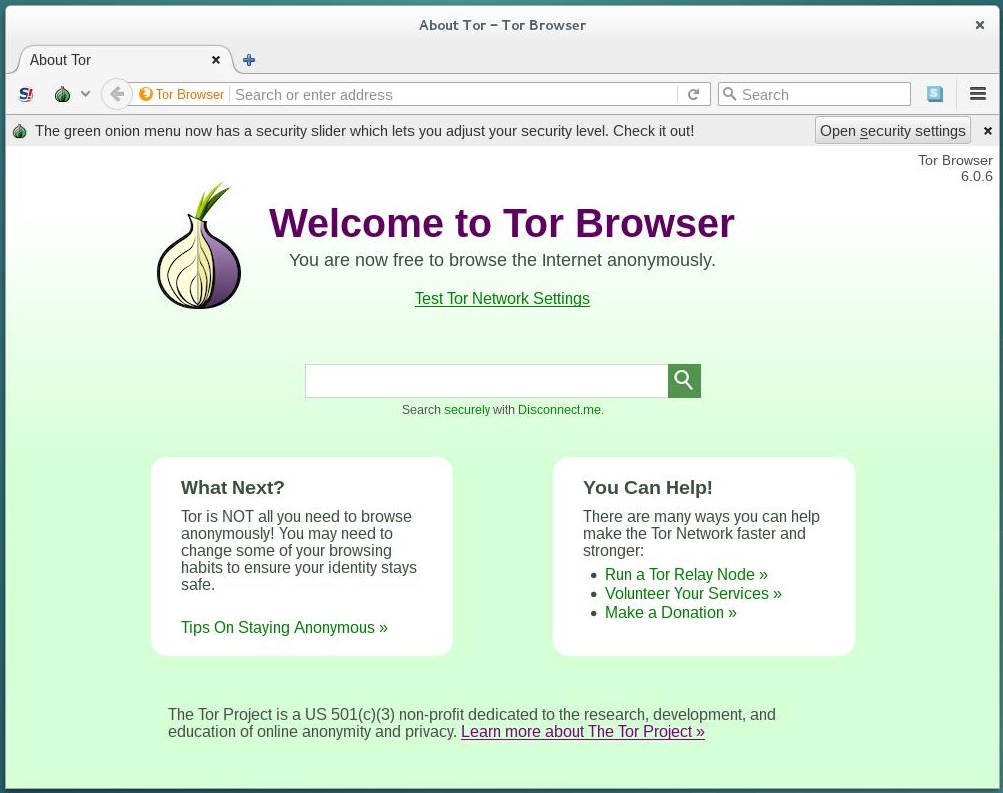Open the NoScript toolbar icon
1003x793 pixels.
(x=26, y=95)
